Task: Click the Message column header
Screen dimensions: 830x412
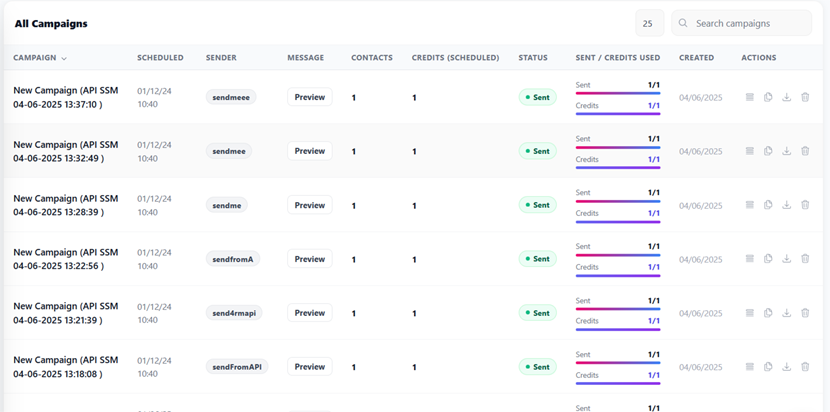Action: (305, 58)
